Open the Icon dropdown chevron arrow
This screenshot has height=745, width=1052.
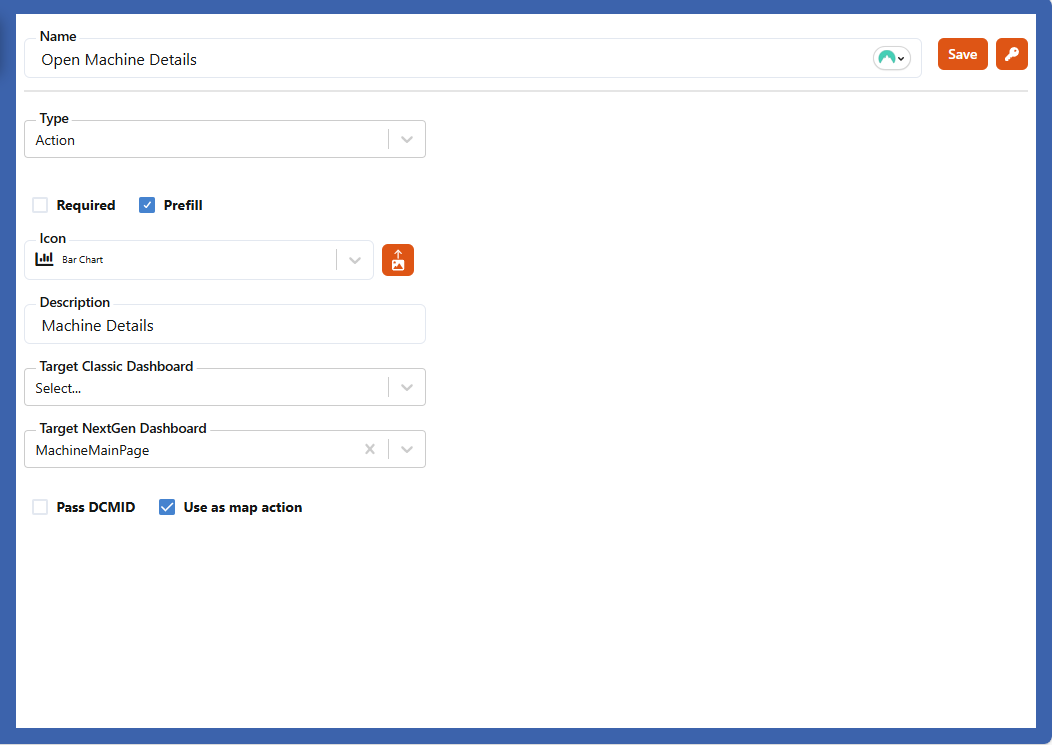[x=355, y=260]
